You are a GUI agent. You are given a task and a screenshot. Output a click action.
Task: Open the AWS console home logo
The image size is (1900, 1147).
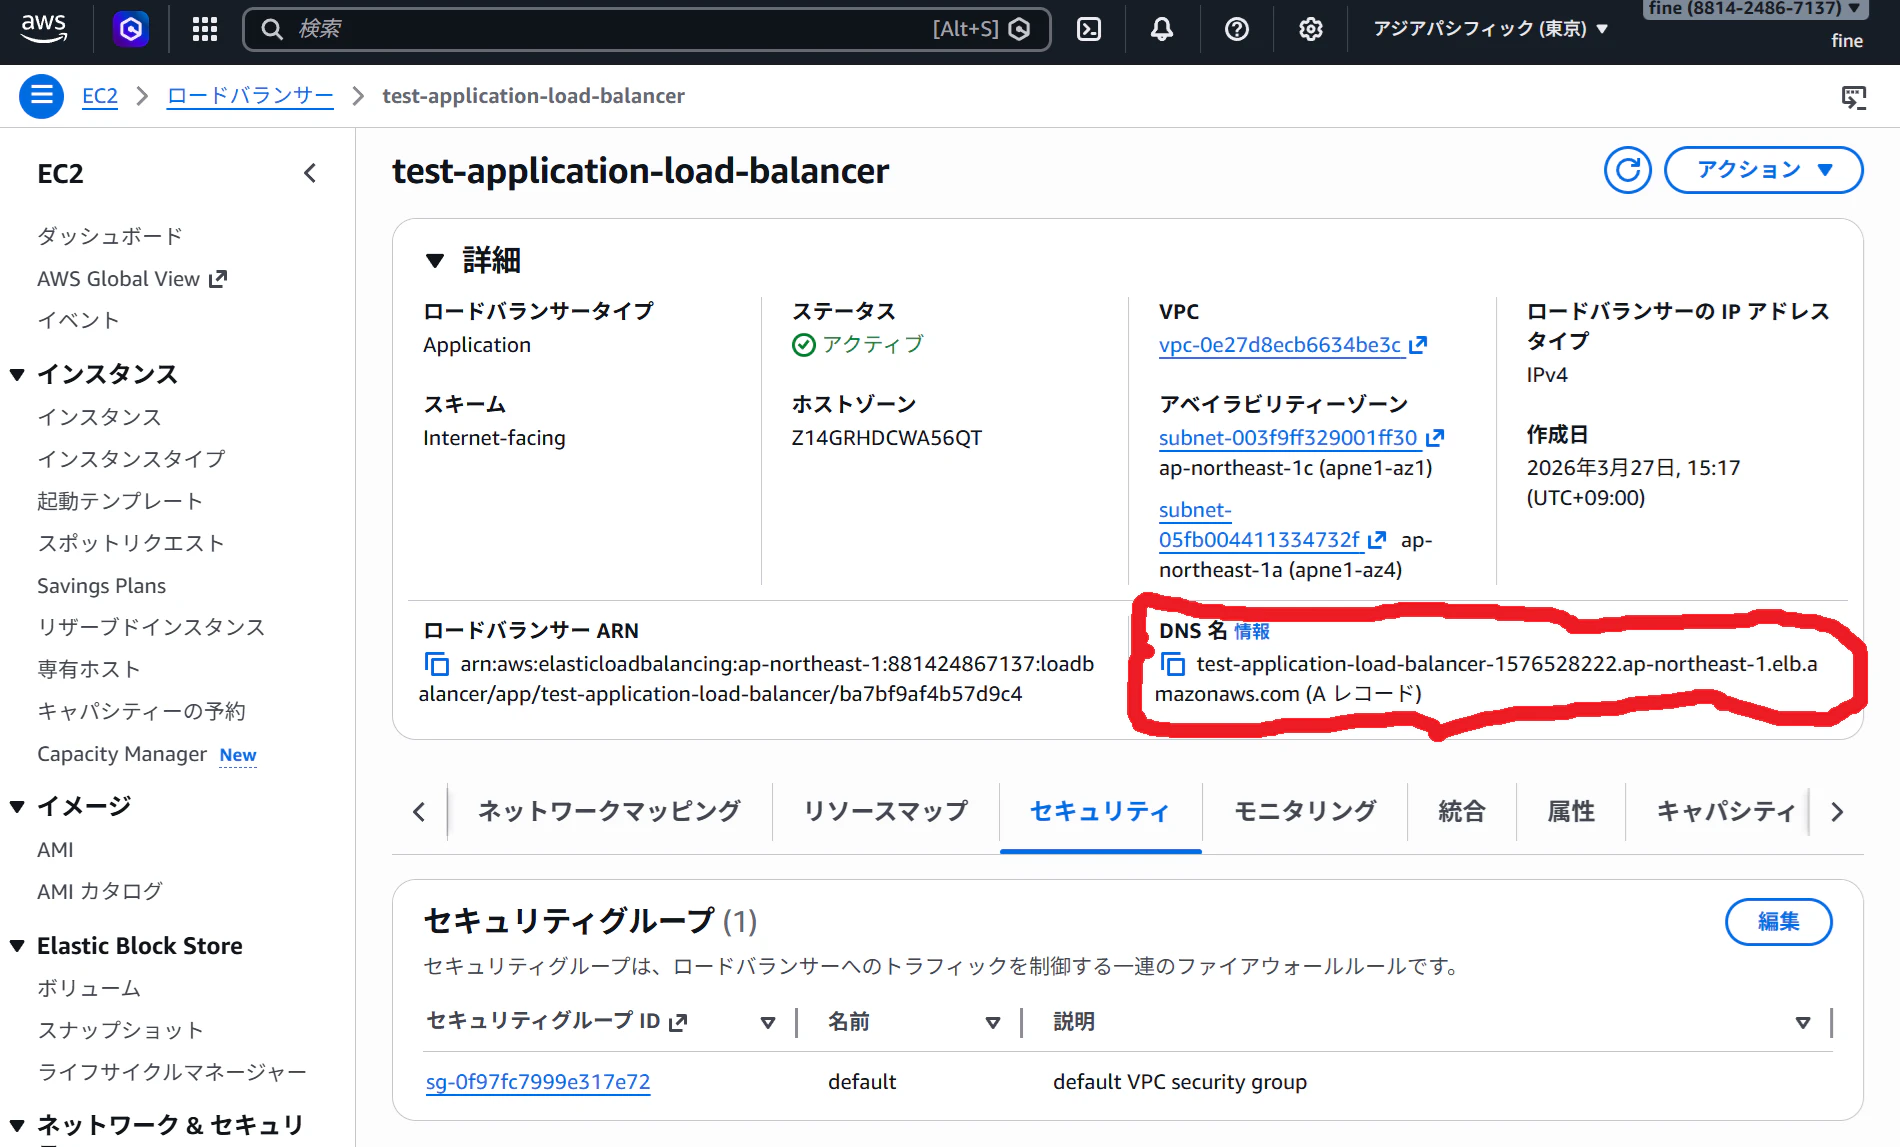click(x=44, y=28)
